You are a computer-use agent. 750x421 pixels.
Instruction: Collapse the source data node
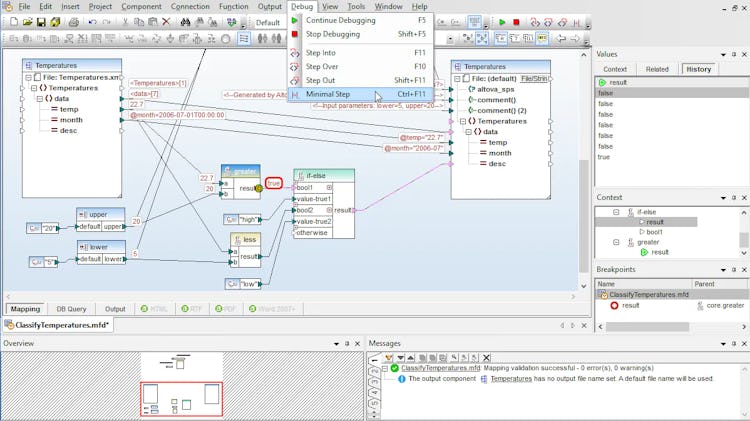click(40, 99)
